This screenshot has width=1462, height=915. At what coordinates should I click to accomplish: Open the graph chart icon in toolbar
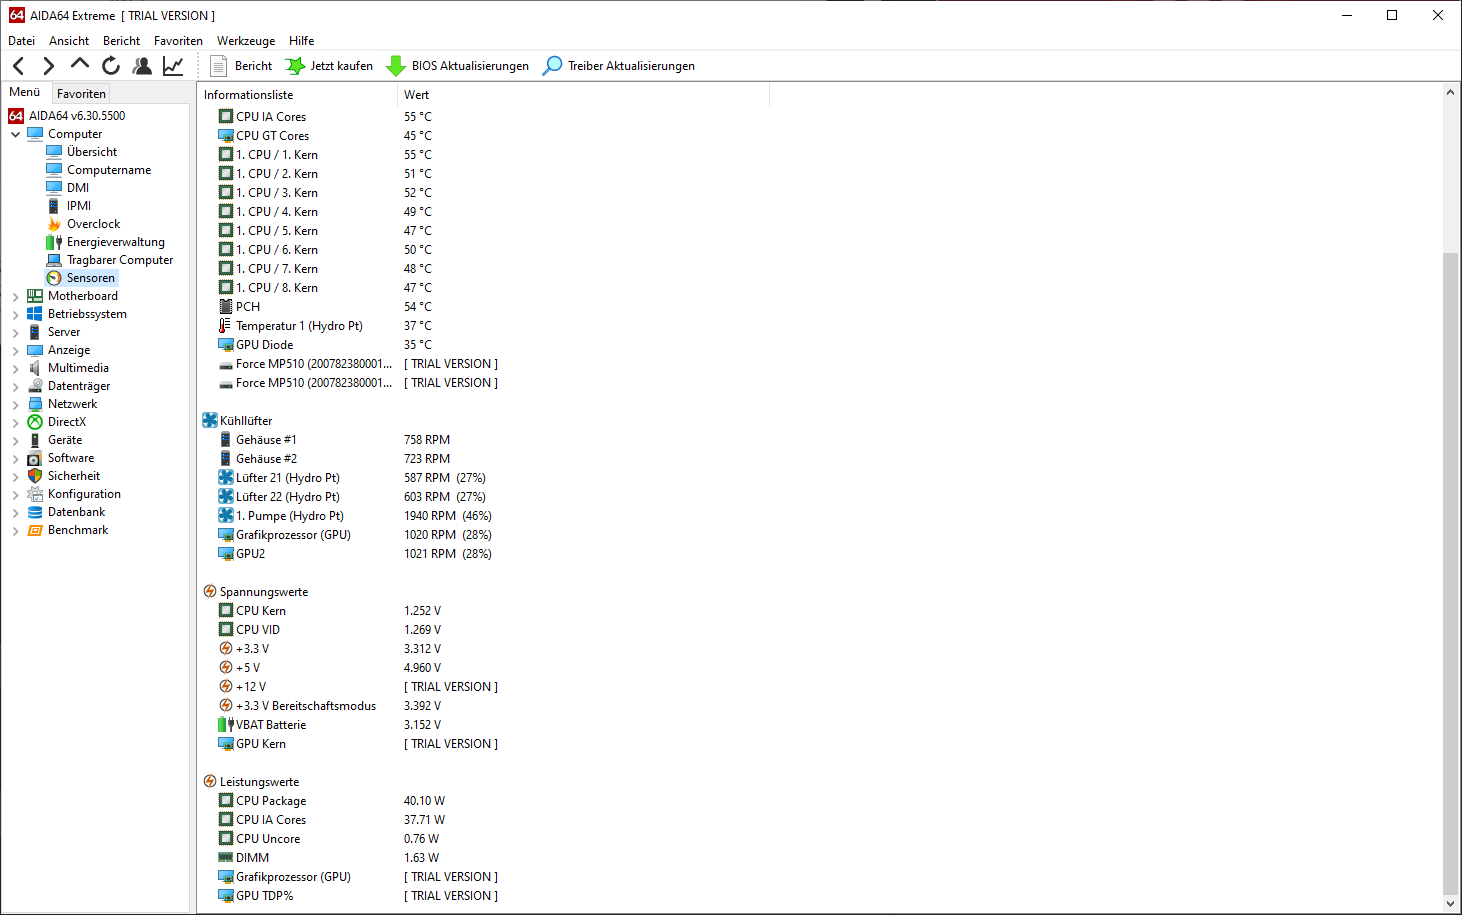pyautogui.click(x=173, y=66)
